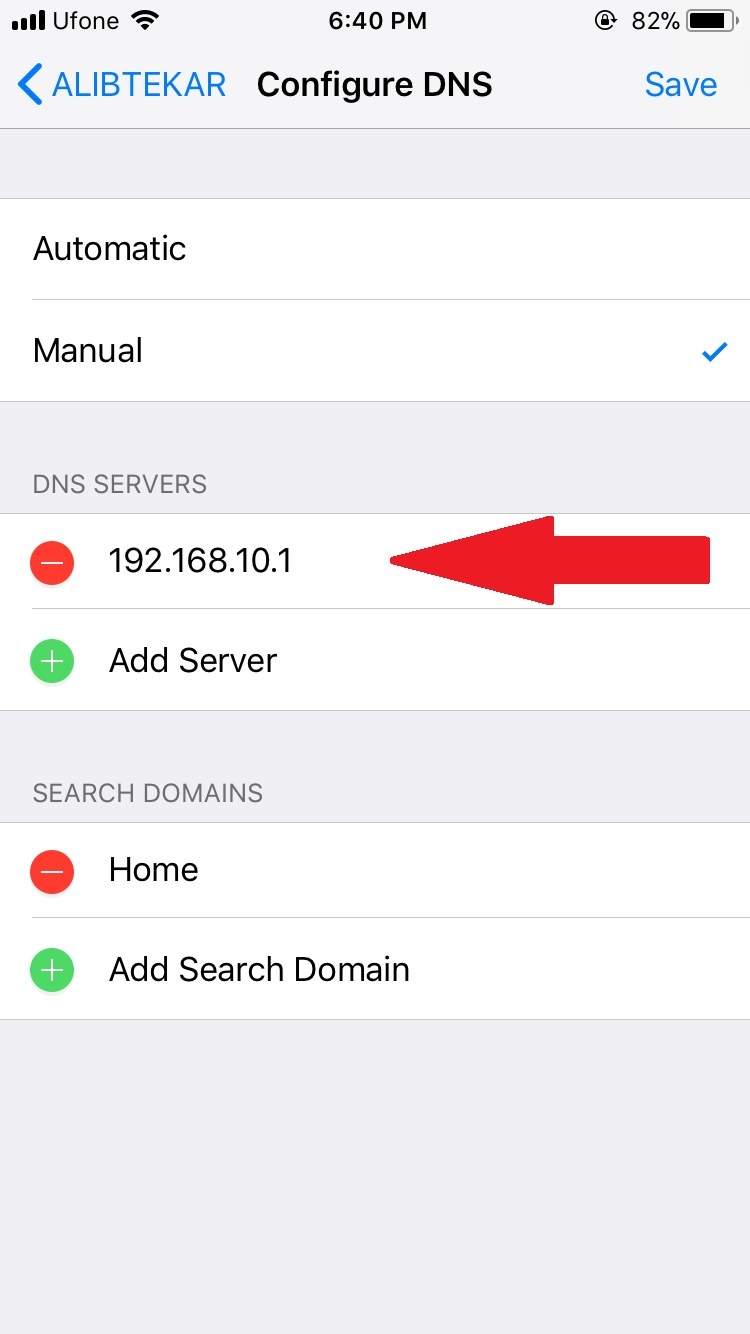This screenshot has height=1334, width=750.
Task: Tap the red minus icon beside 192.168.10.1
Action: point(52,562)
